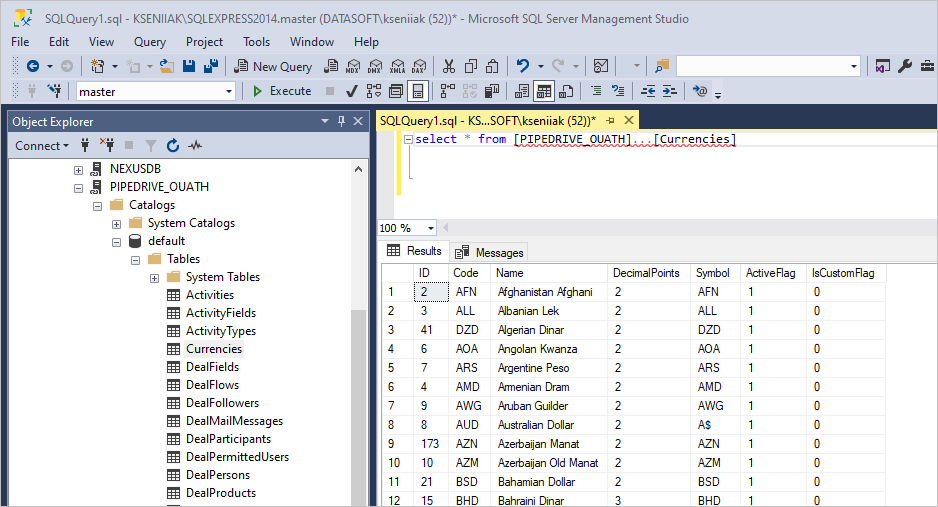This screenshot has width=938, height=507.
Task: Open a DMX query icon
Action: [375, 66]
